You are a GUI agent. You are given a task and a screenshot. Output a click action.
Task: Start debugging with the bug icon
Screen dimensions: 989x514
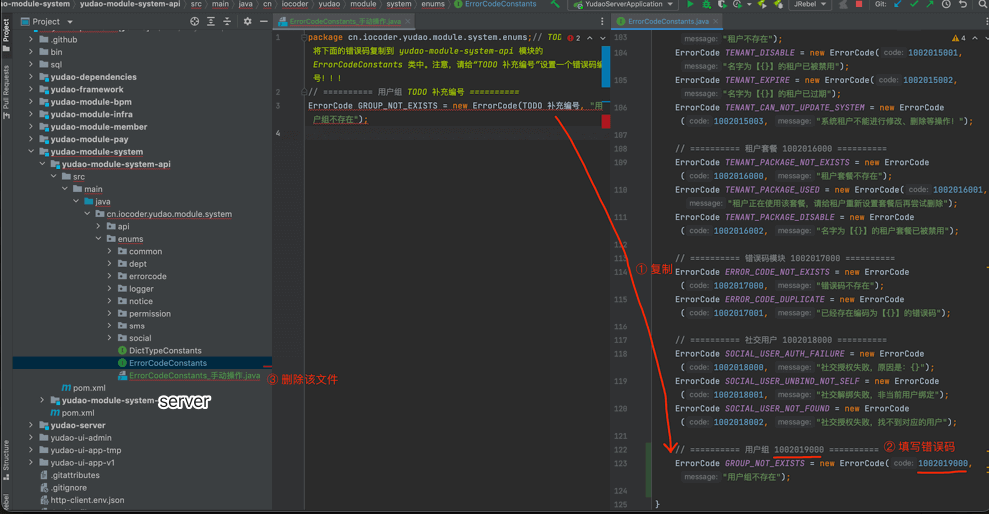pos(708,5)
